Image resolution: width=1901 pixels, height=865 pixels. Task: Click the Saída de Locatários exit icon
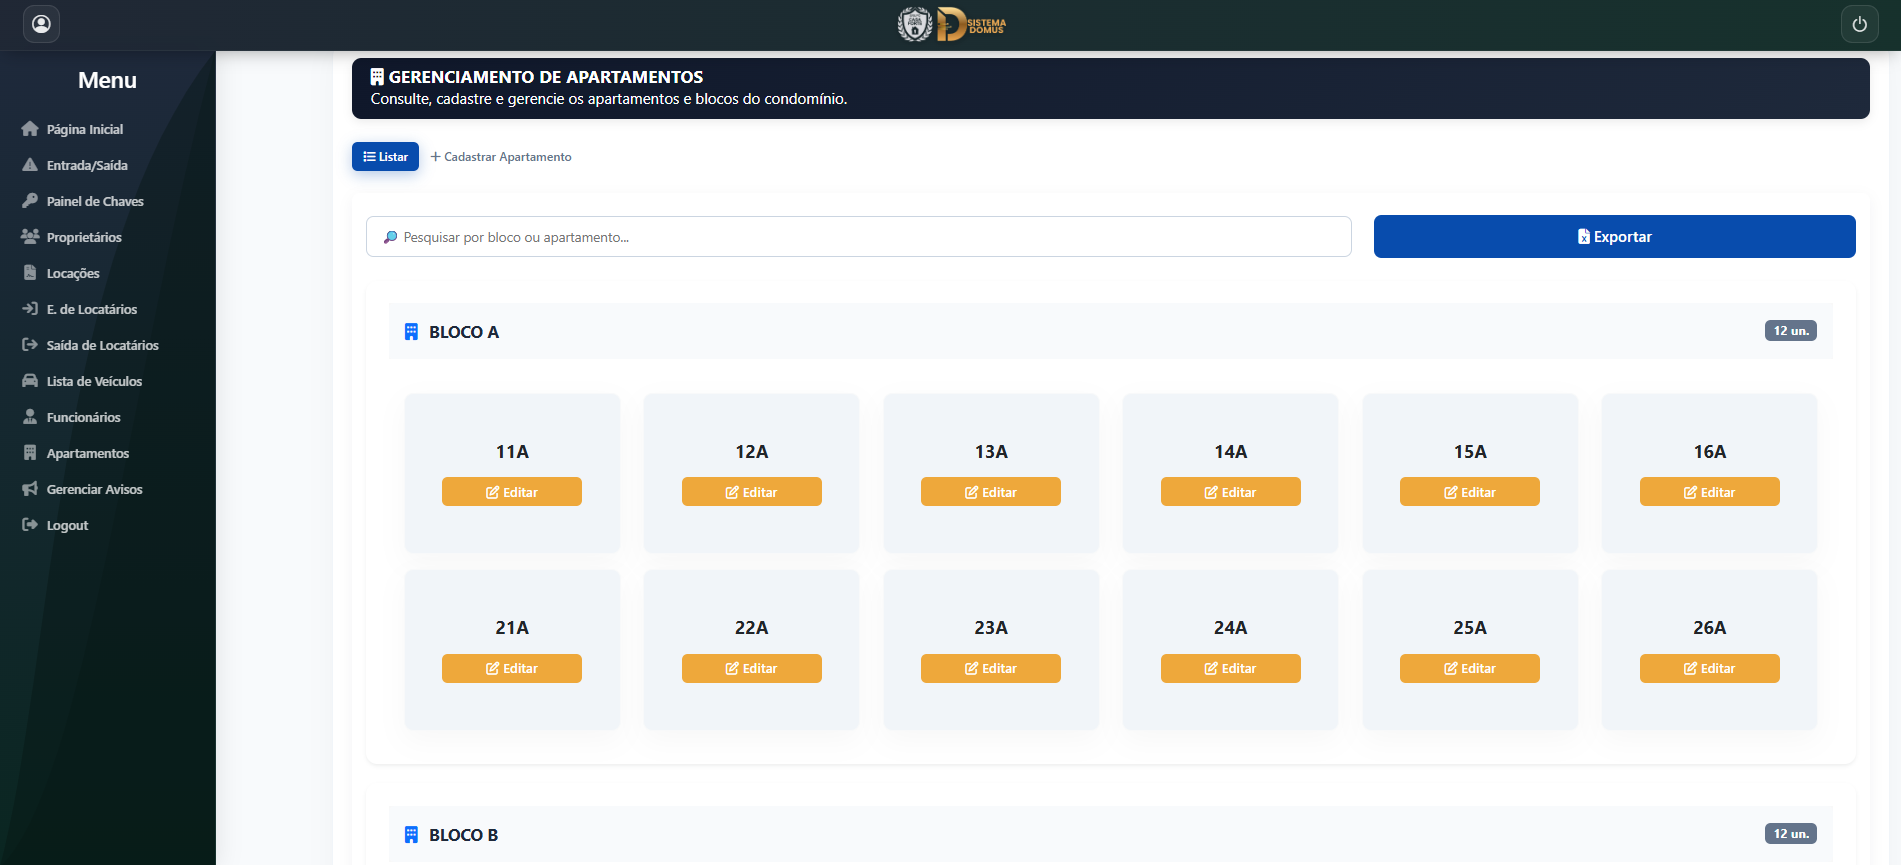click(x=30, y=345)
